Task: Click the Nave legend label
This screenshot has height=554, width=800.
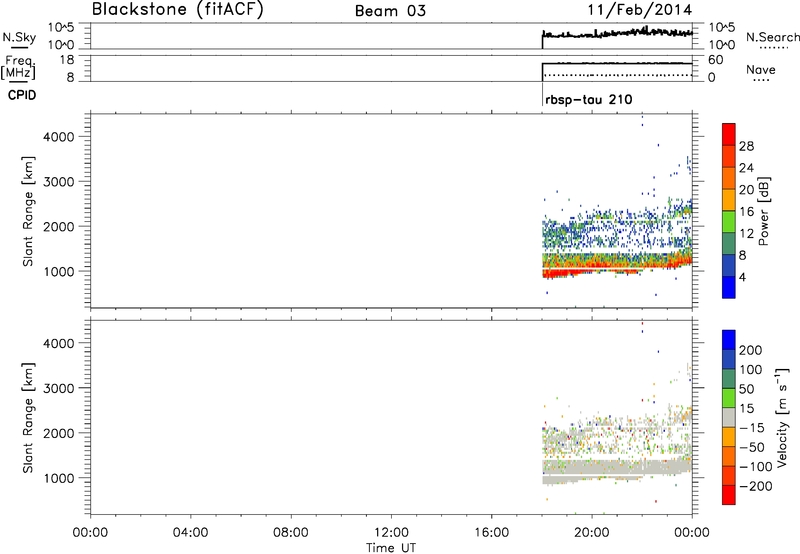Action: coord(761,69)
